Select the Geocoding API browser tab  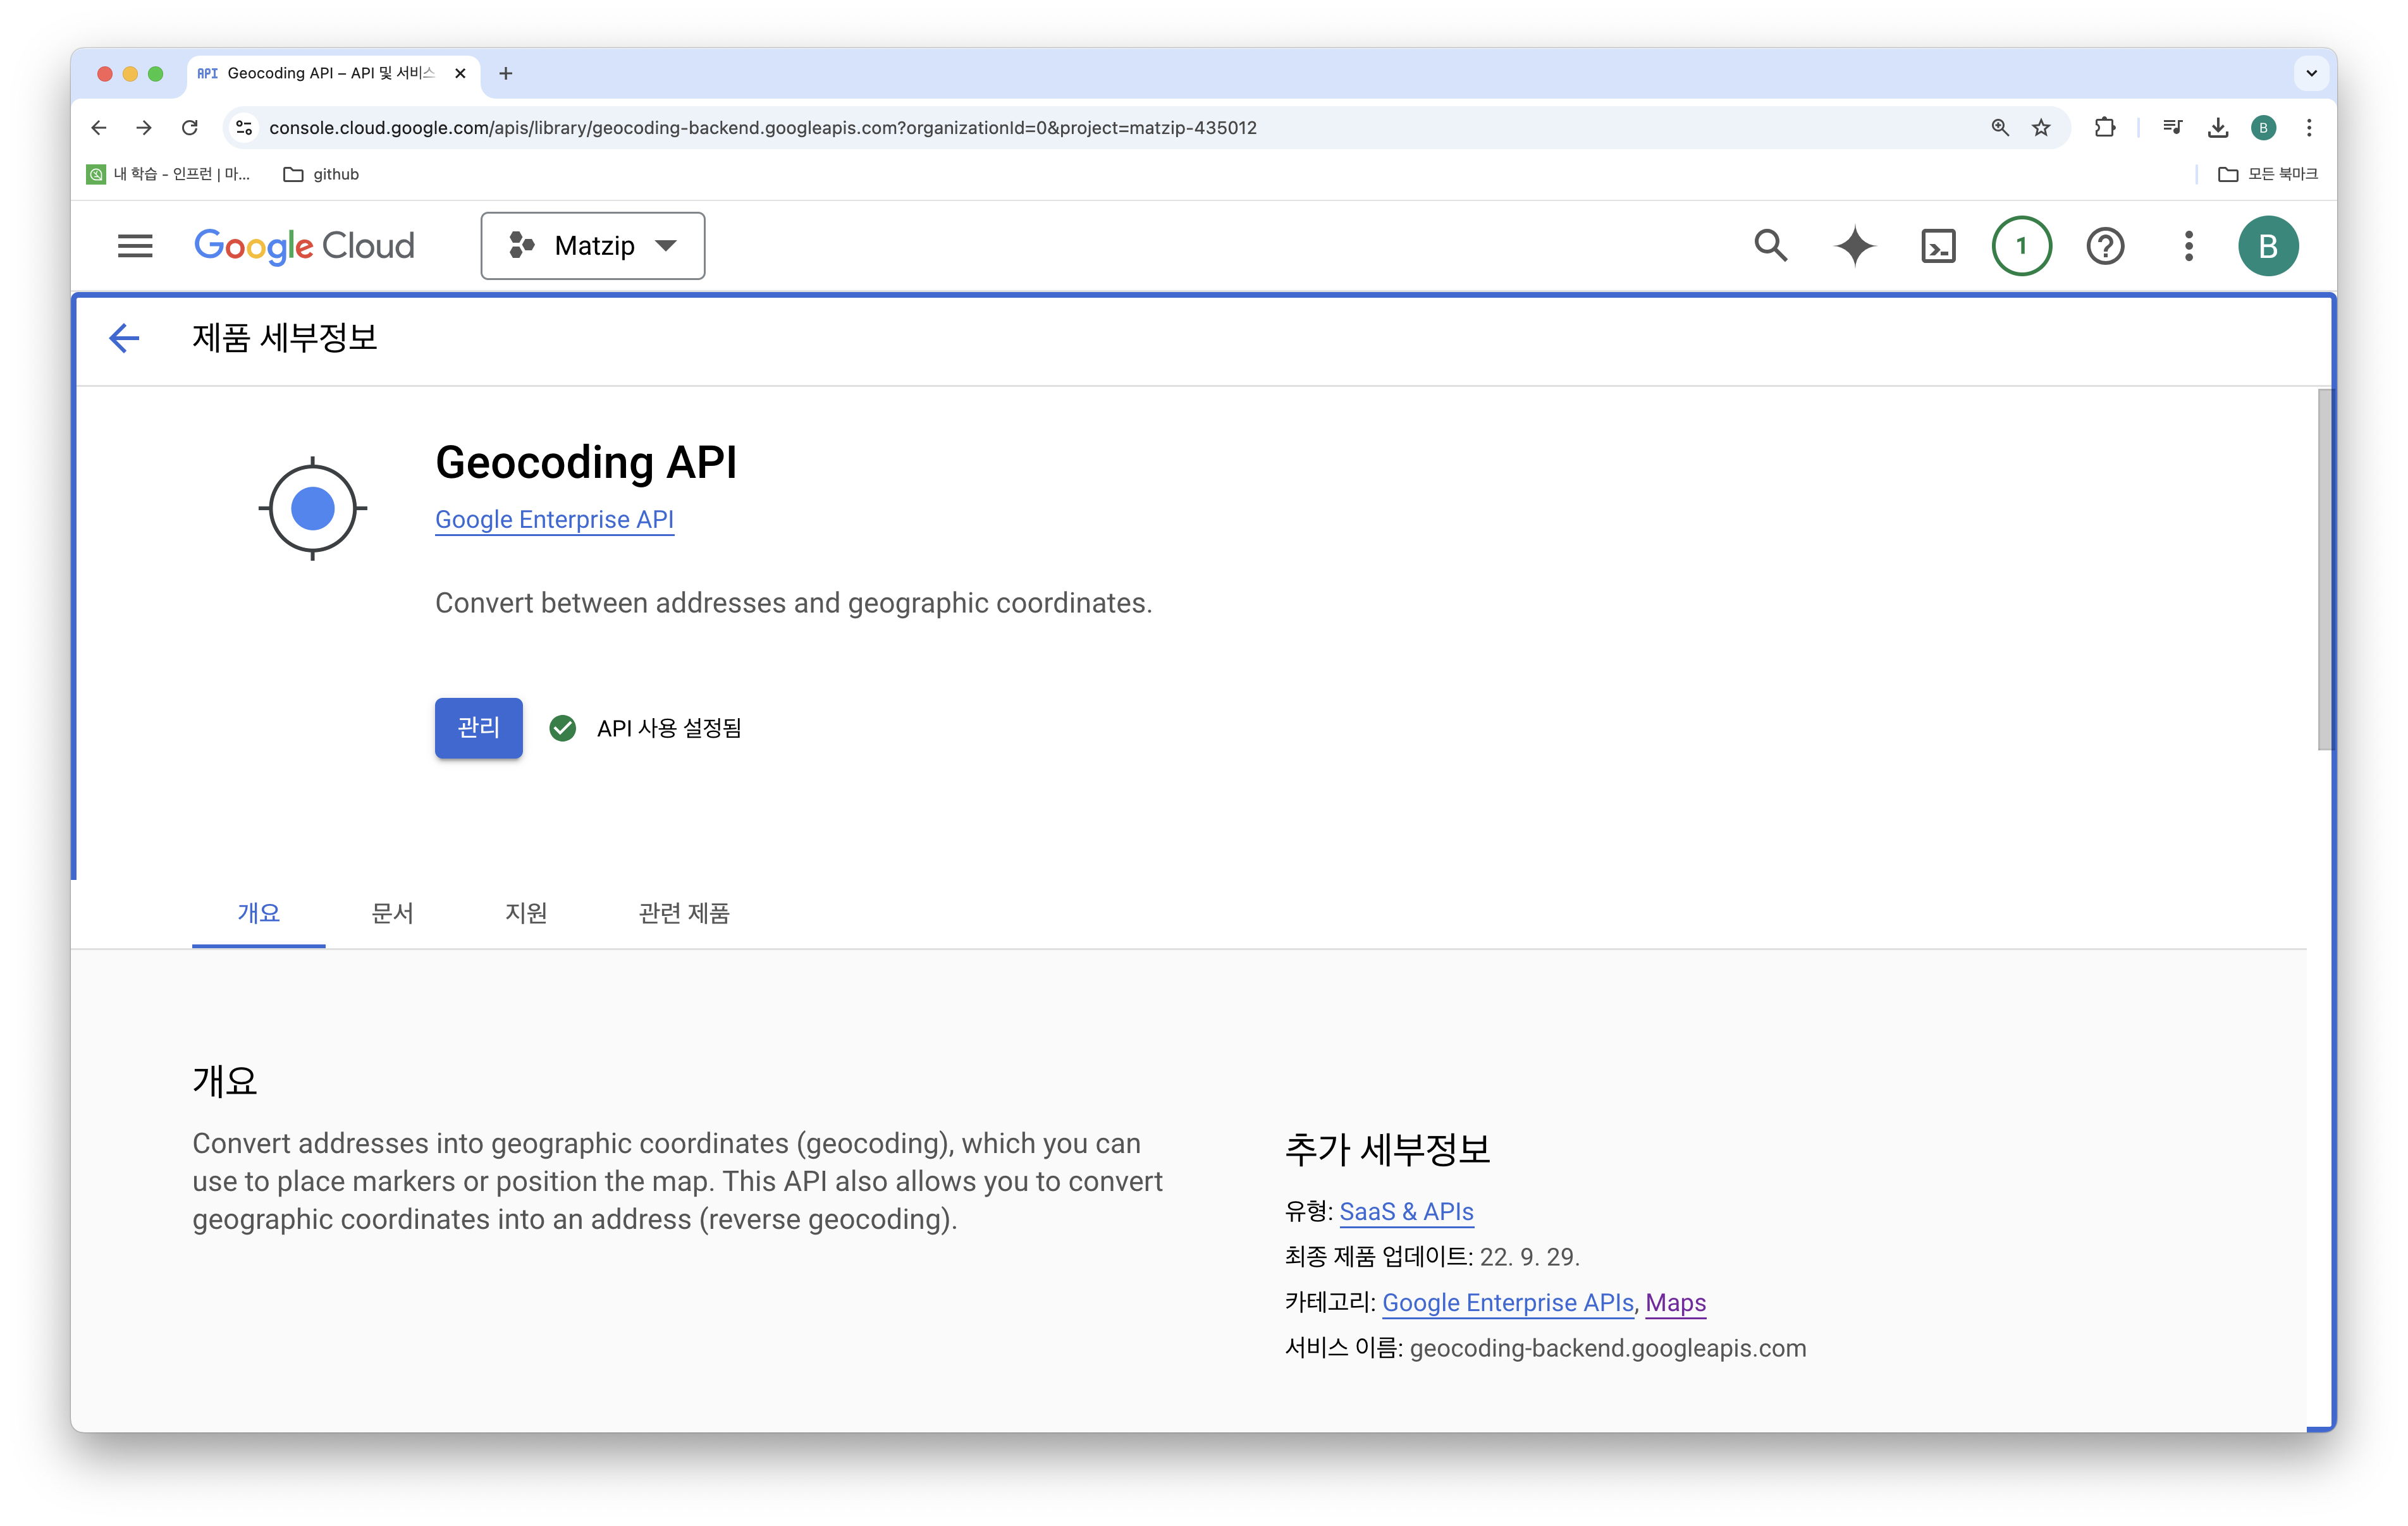(333, 73)
